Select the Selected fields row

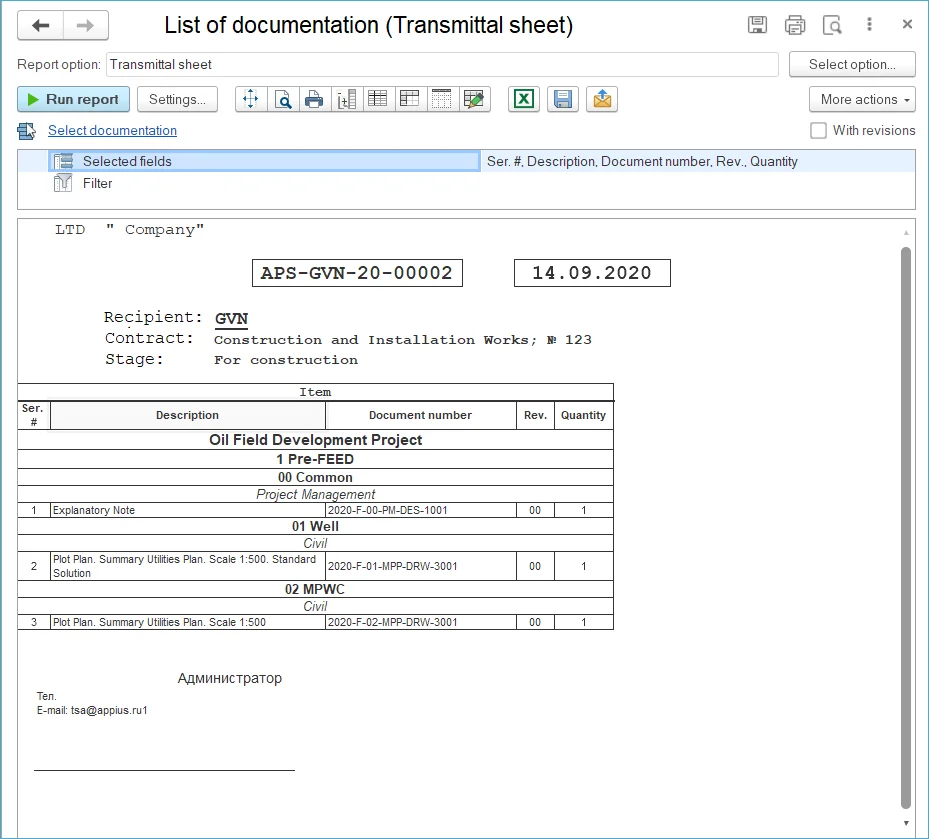pos(127,161)
